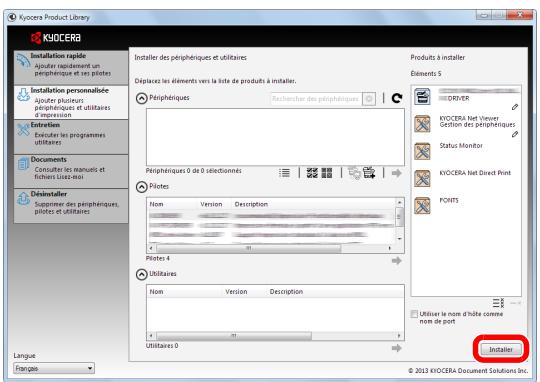The height and width of the screenshot is (382, 540).
Task: Collapse the Périphériques section
Action: click(x=141, y=99)
